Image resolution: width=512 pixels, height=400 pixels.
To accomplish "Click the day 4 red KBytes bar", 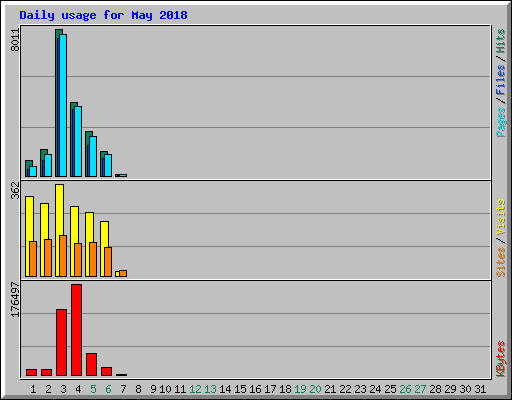I will 76,330.
